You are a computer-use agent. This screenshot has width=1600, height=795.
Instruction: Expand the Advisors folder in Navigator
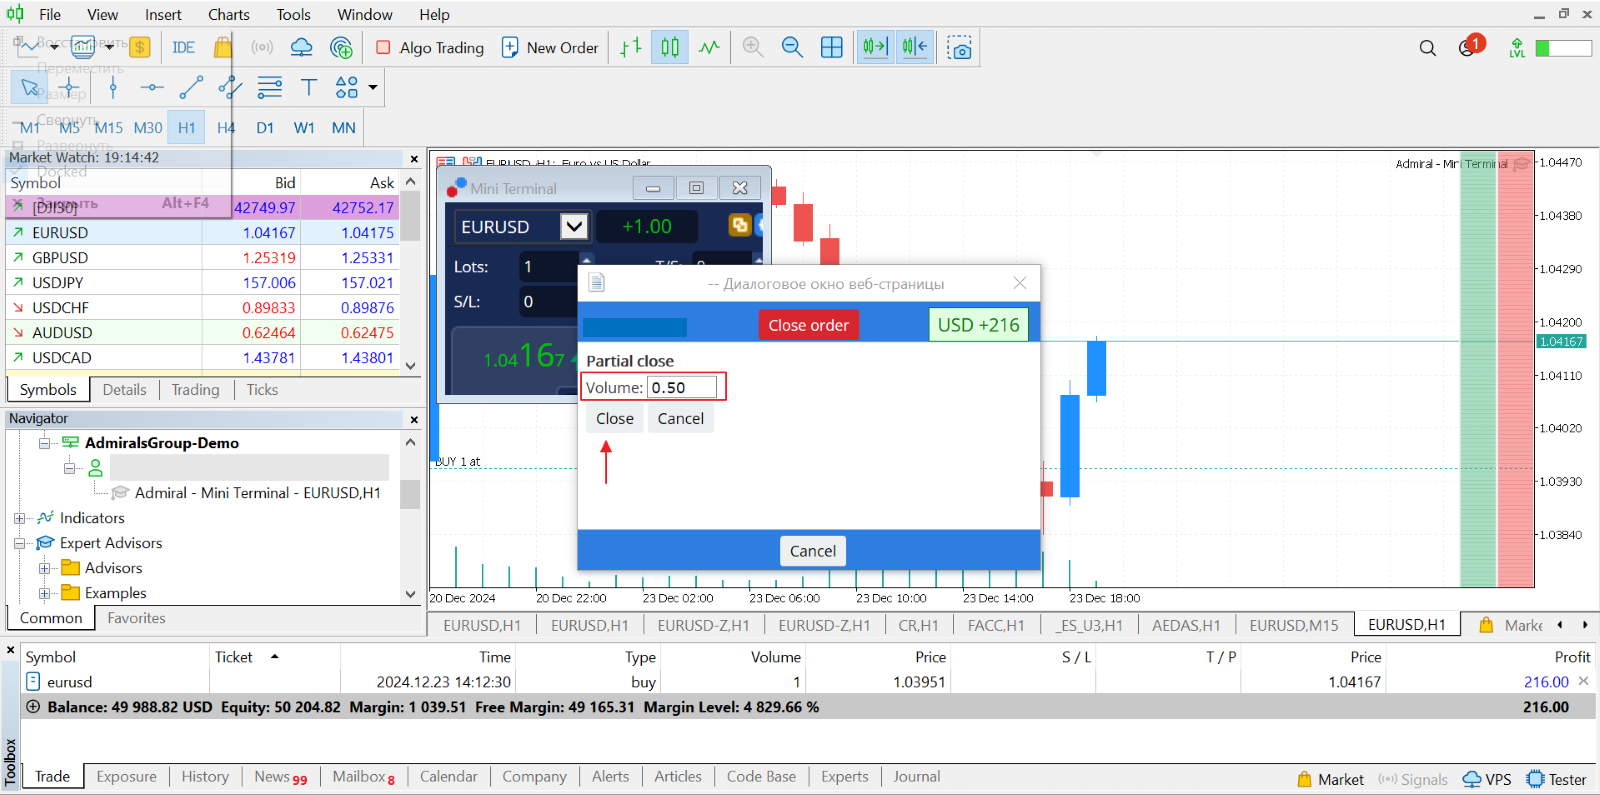(x=44, y=568)
